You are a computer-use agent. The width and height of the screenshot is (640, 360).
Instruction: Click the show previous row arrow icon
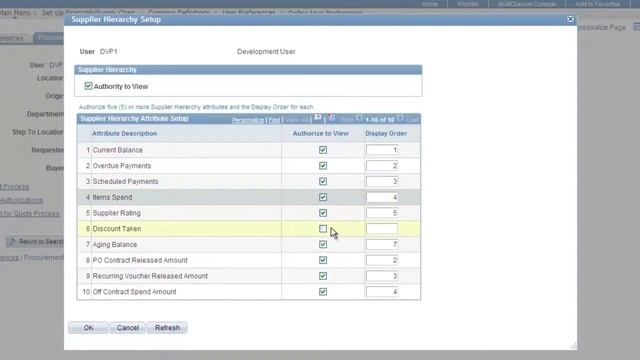pos(359,118)
